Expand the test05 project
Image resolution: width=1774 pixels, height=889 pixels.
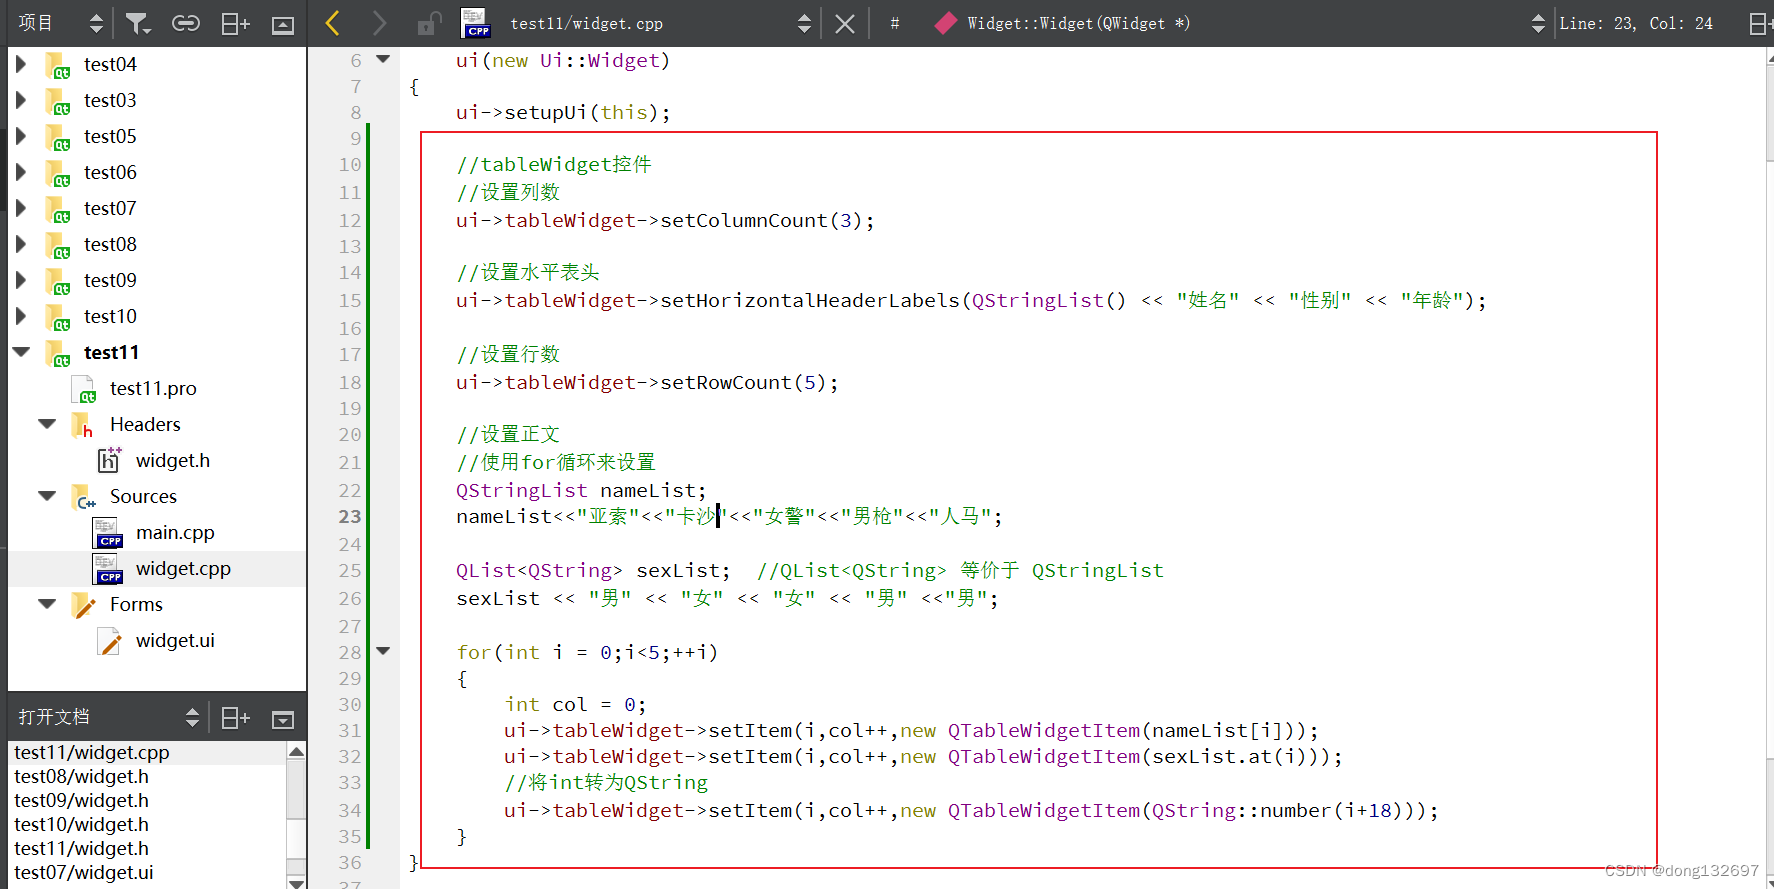(21, 136)
